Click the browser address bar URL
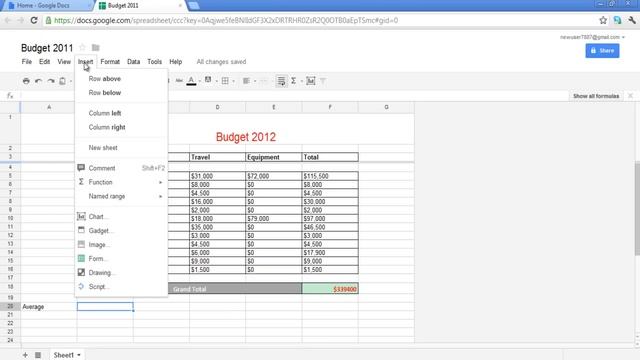The image size is (640, 360). click(226, 20)
